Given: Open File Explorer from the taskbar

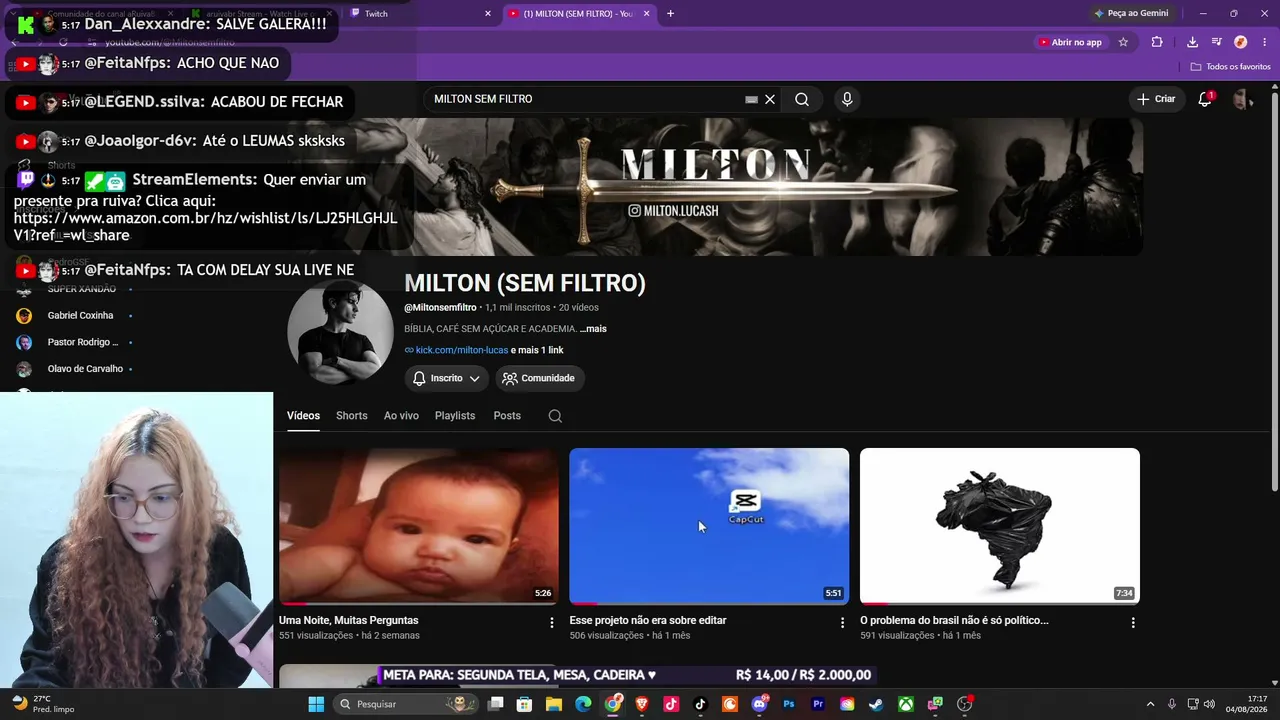Looking at the screenshot, I should coord(553,704).
